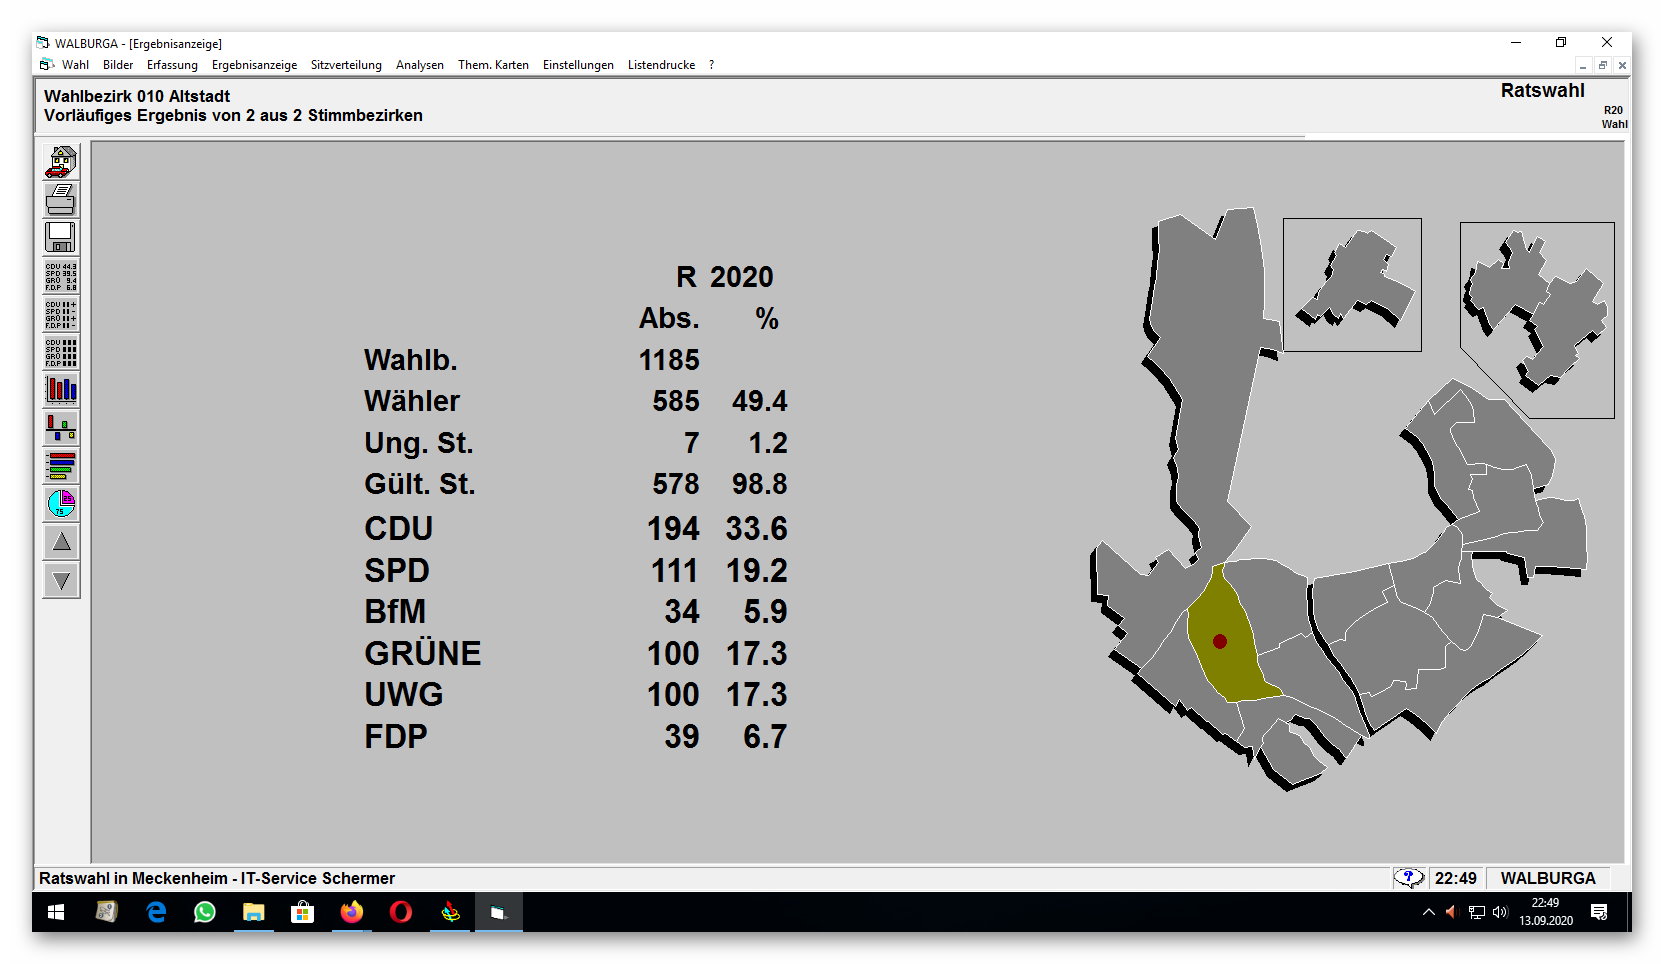1664x964 pixels.
Task: Show hidden system tray icons chevron
Action: tap(1428, 912)
